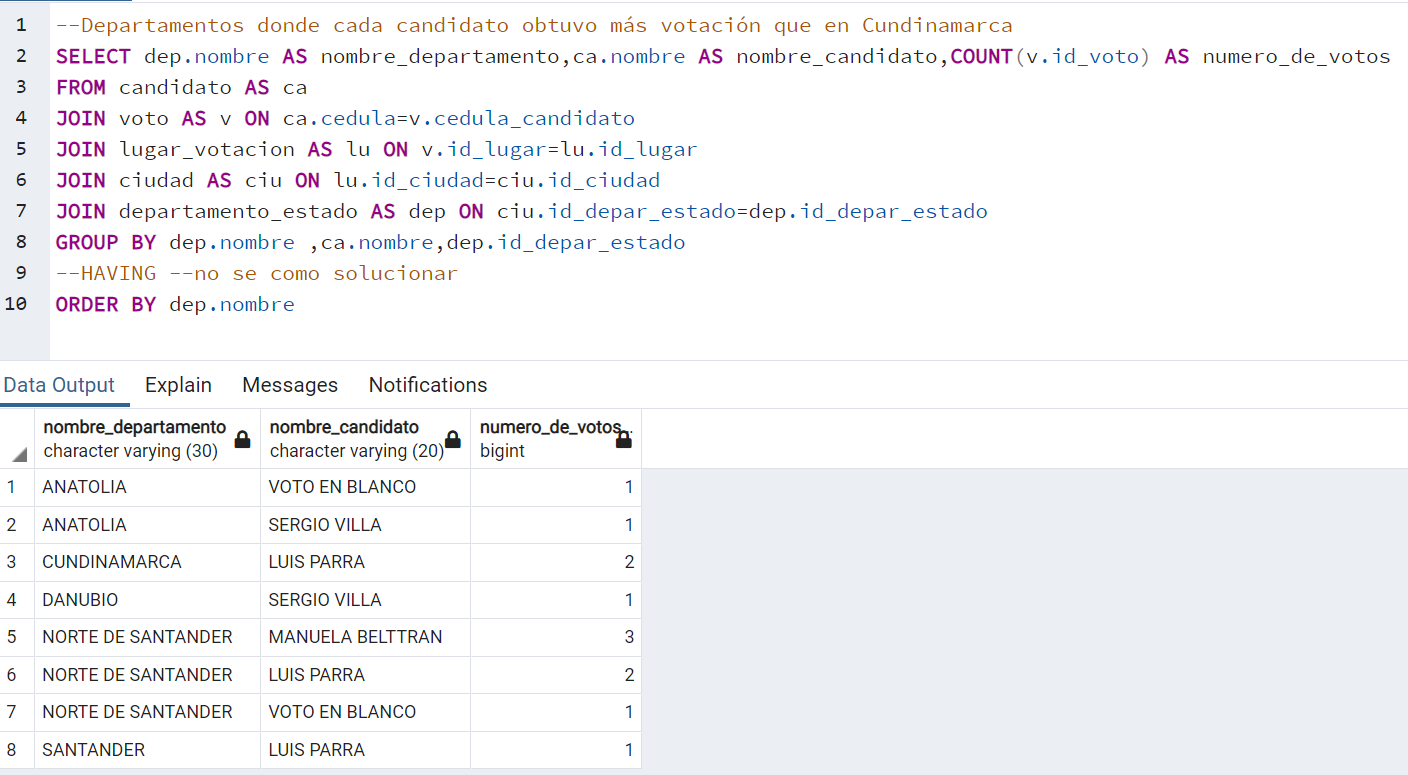Place cursor on ORDER BY line
Screen dimensions: 1408x775
[175, 304]
